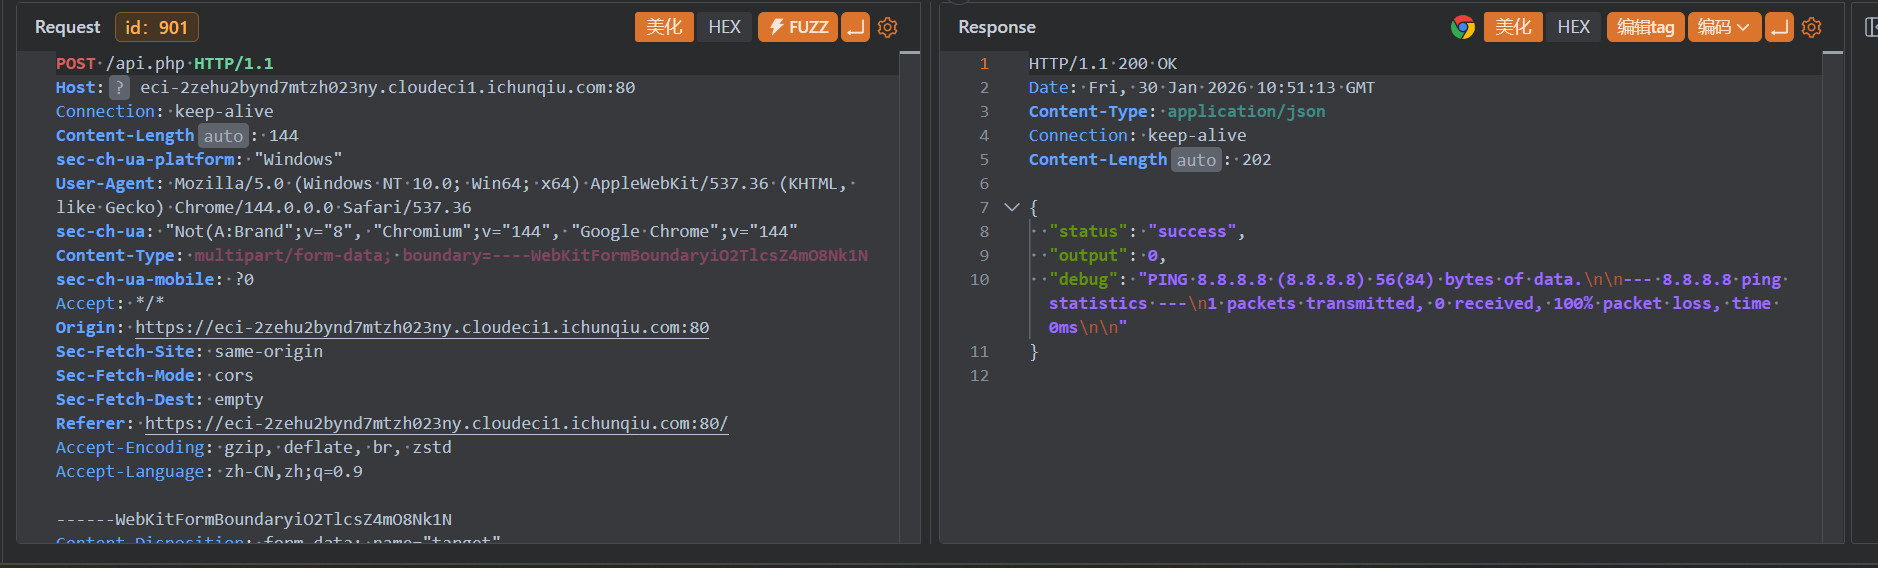Open the Origin URL link
This screenshot has height=568, width=1878.
(x=422, y=328)
